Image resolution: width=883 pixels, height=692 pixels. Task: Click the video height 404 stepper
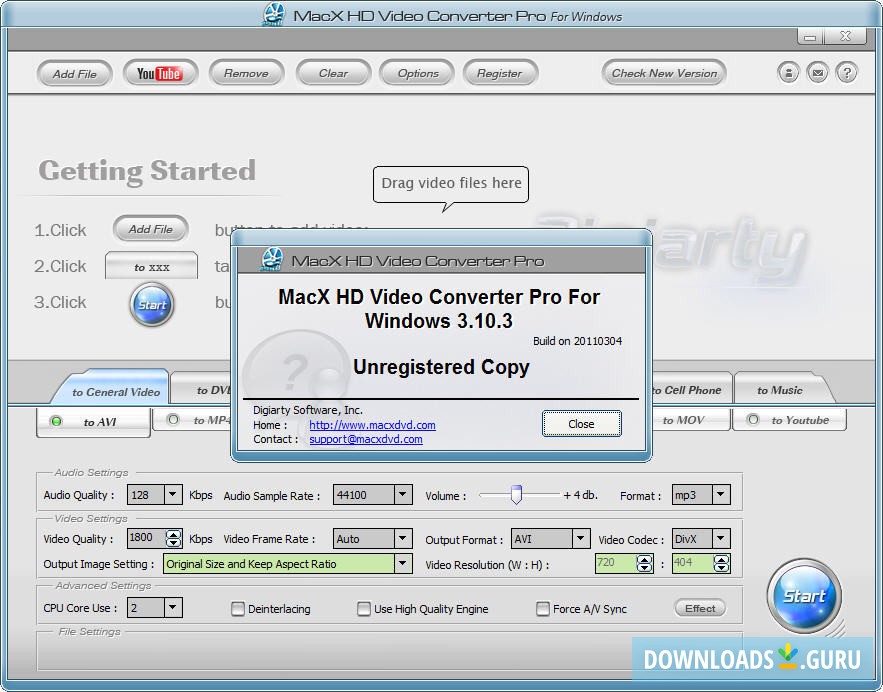[x=721, y=563]
